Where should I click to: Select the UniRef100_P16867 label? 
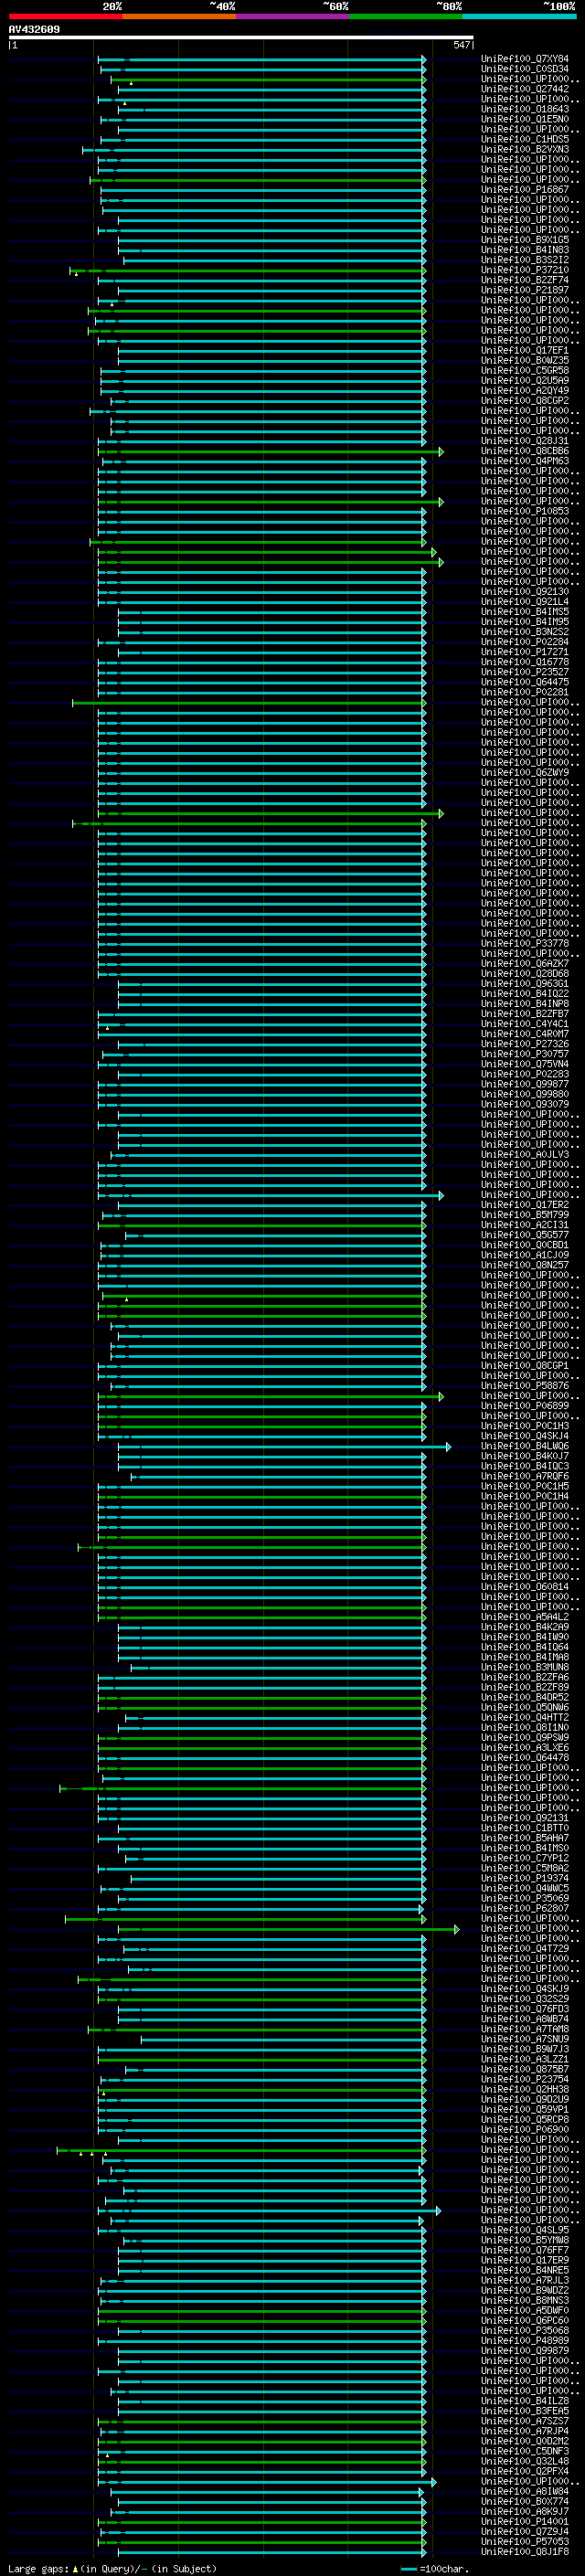coord(525,189)
